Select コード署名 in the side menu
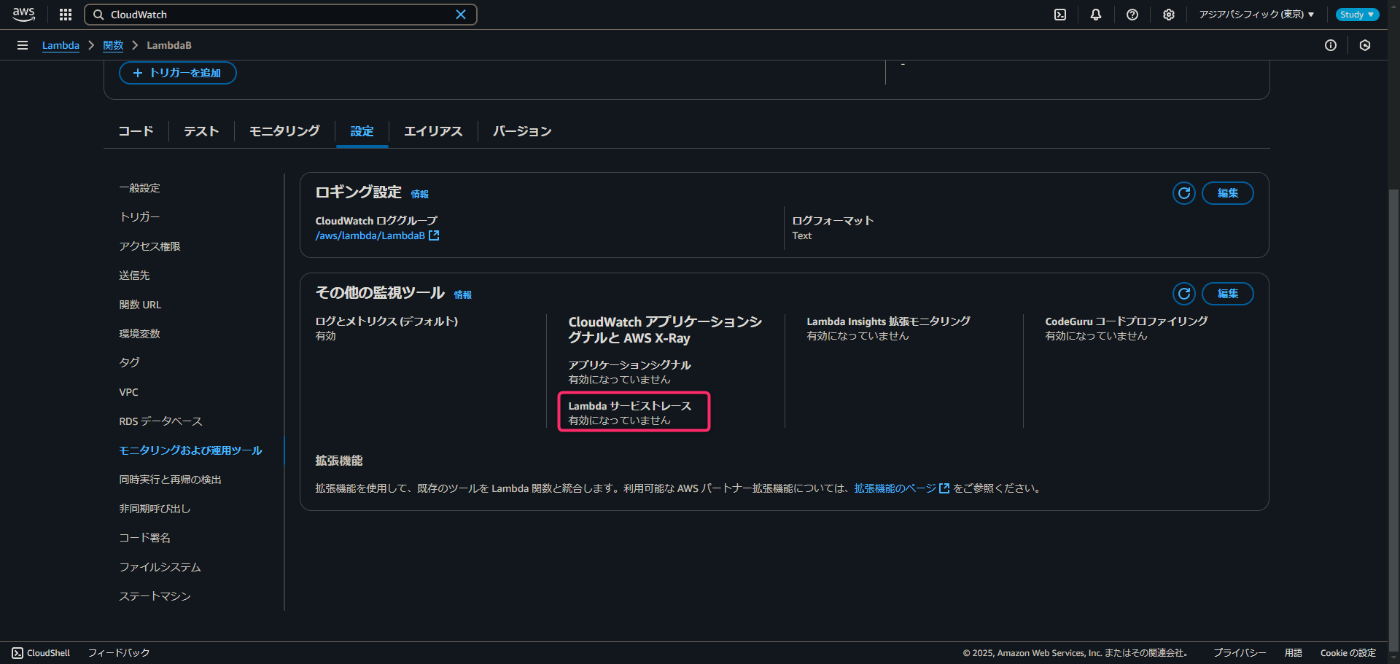The width and height of the screenshot is (1400, 664). point(144,537)
